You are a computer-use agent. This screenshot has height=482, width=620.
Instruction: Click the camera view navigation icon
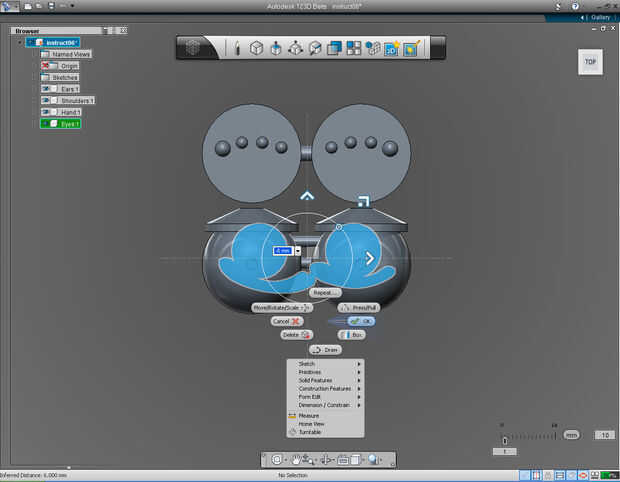pos(343,460)
